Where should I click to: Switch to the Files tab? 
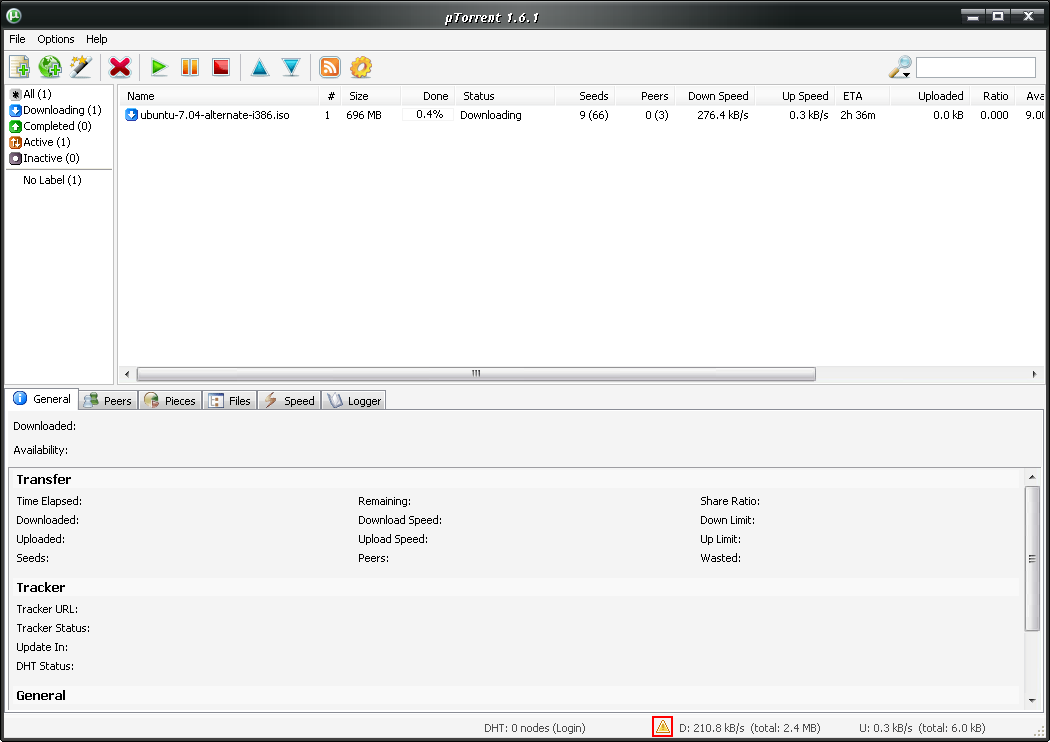230,400
